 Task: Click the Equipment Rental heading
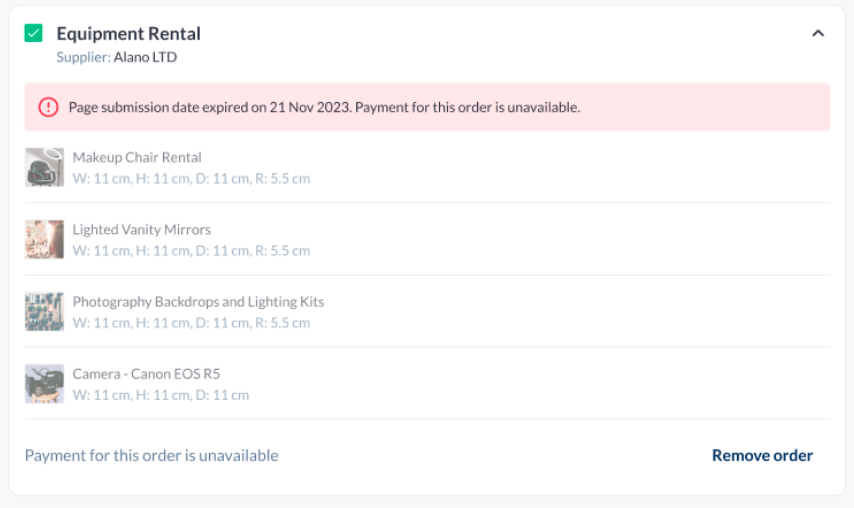point(128,33)
